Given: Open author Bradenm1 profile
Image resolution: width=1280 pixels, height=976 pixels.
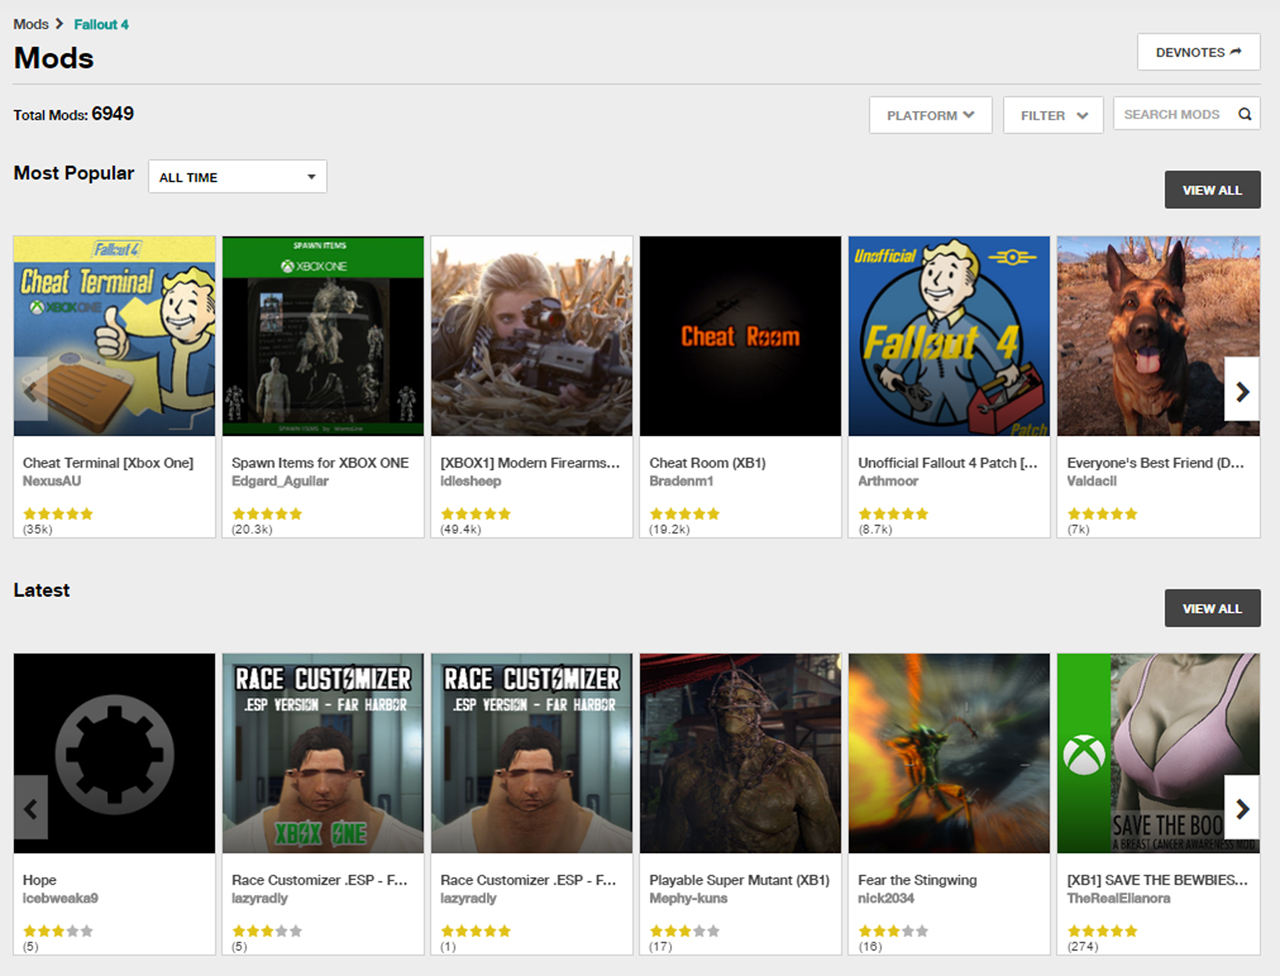Looking at the screenshot, I should 681,481.
